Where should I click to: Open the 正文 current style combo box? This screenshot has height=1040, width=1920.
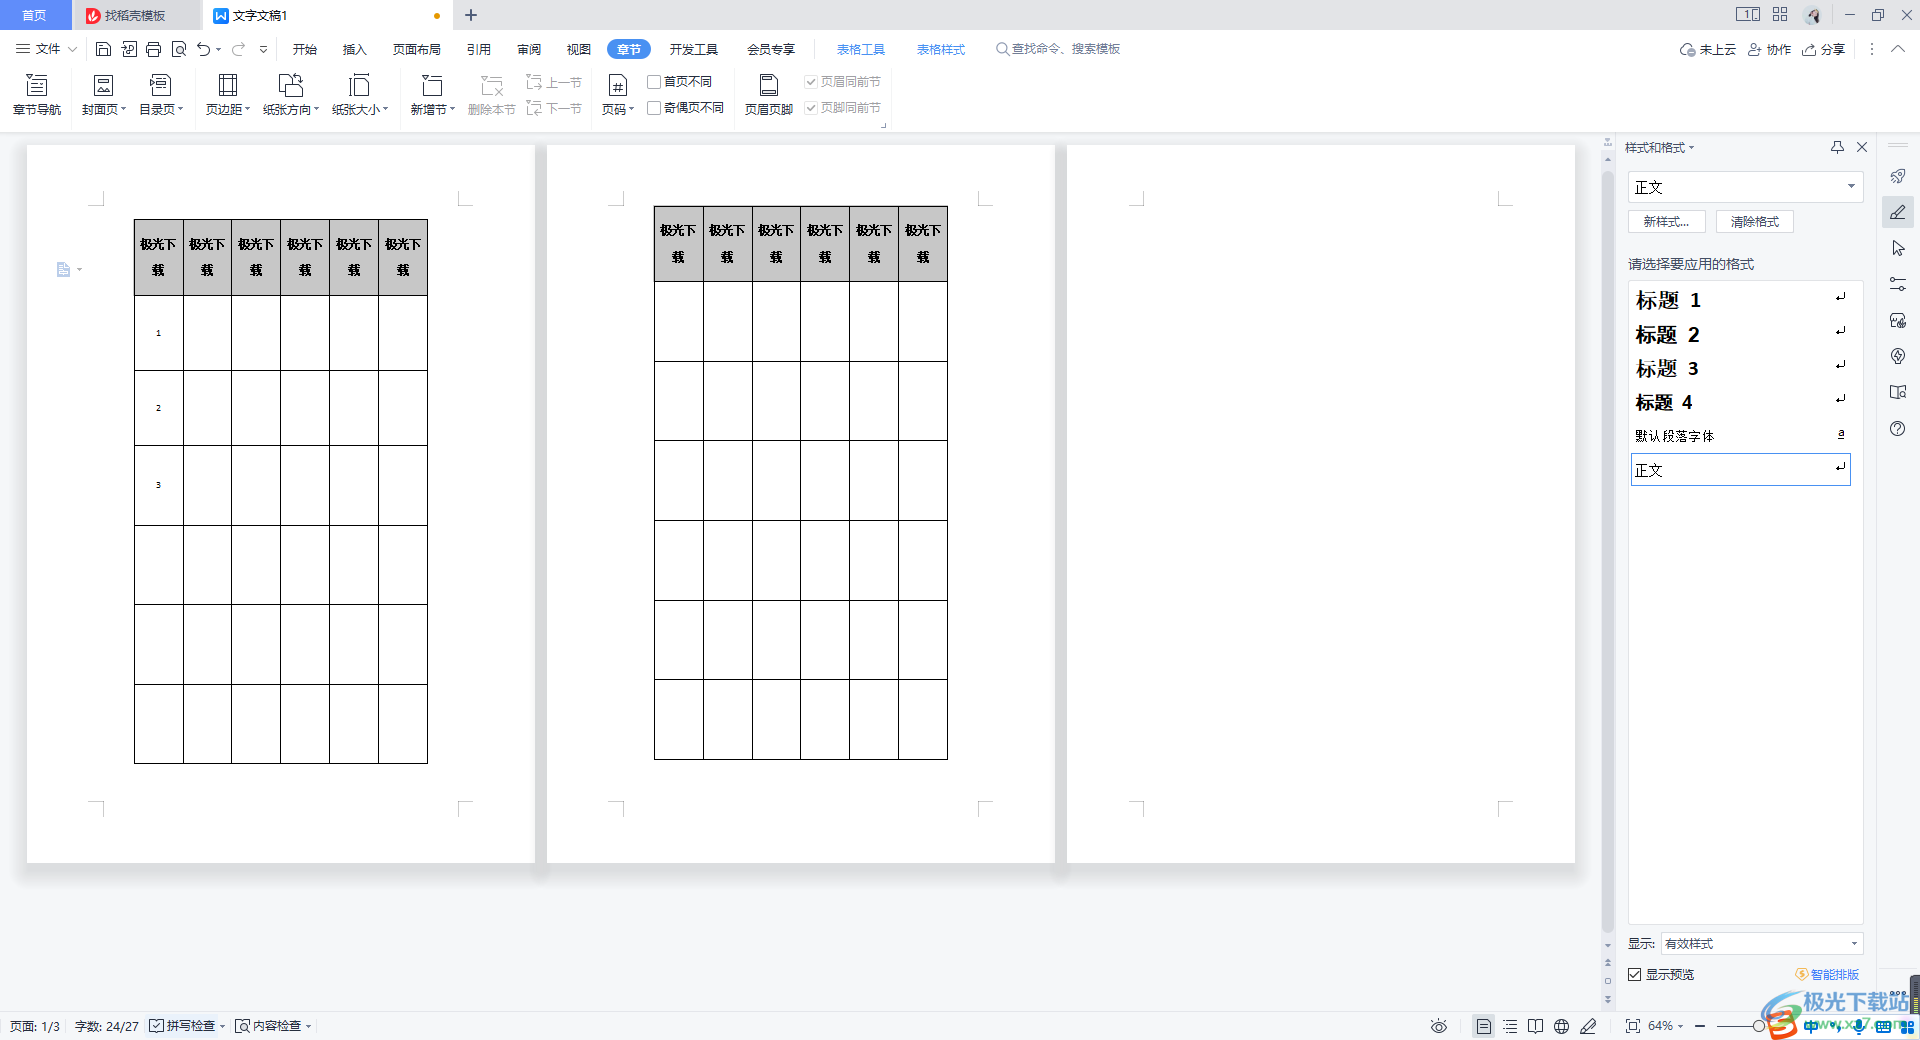pos(1745,187)
